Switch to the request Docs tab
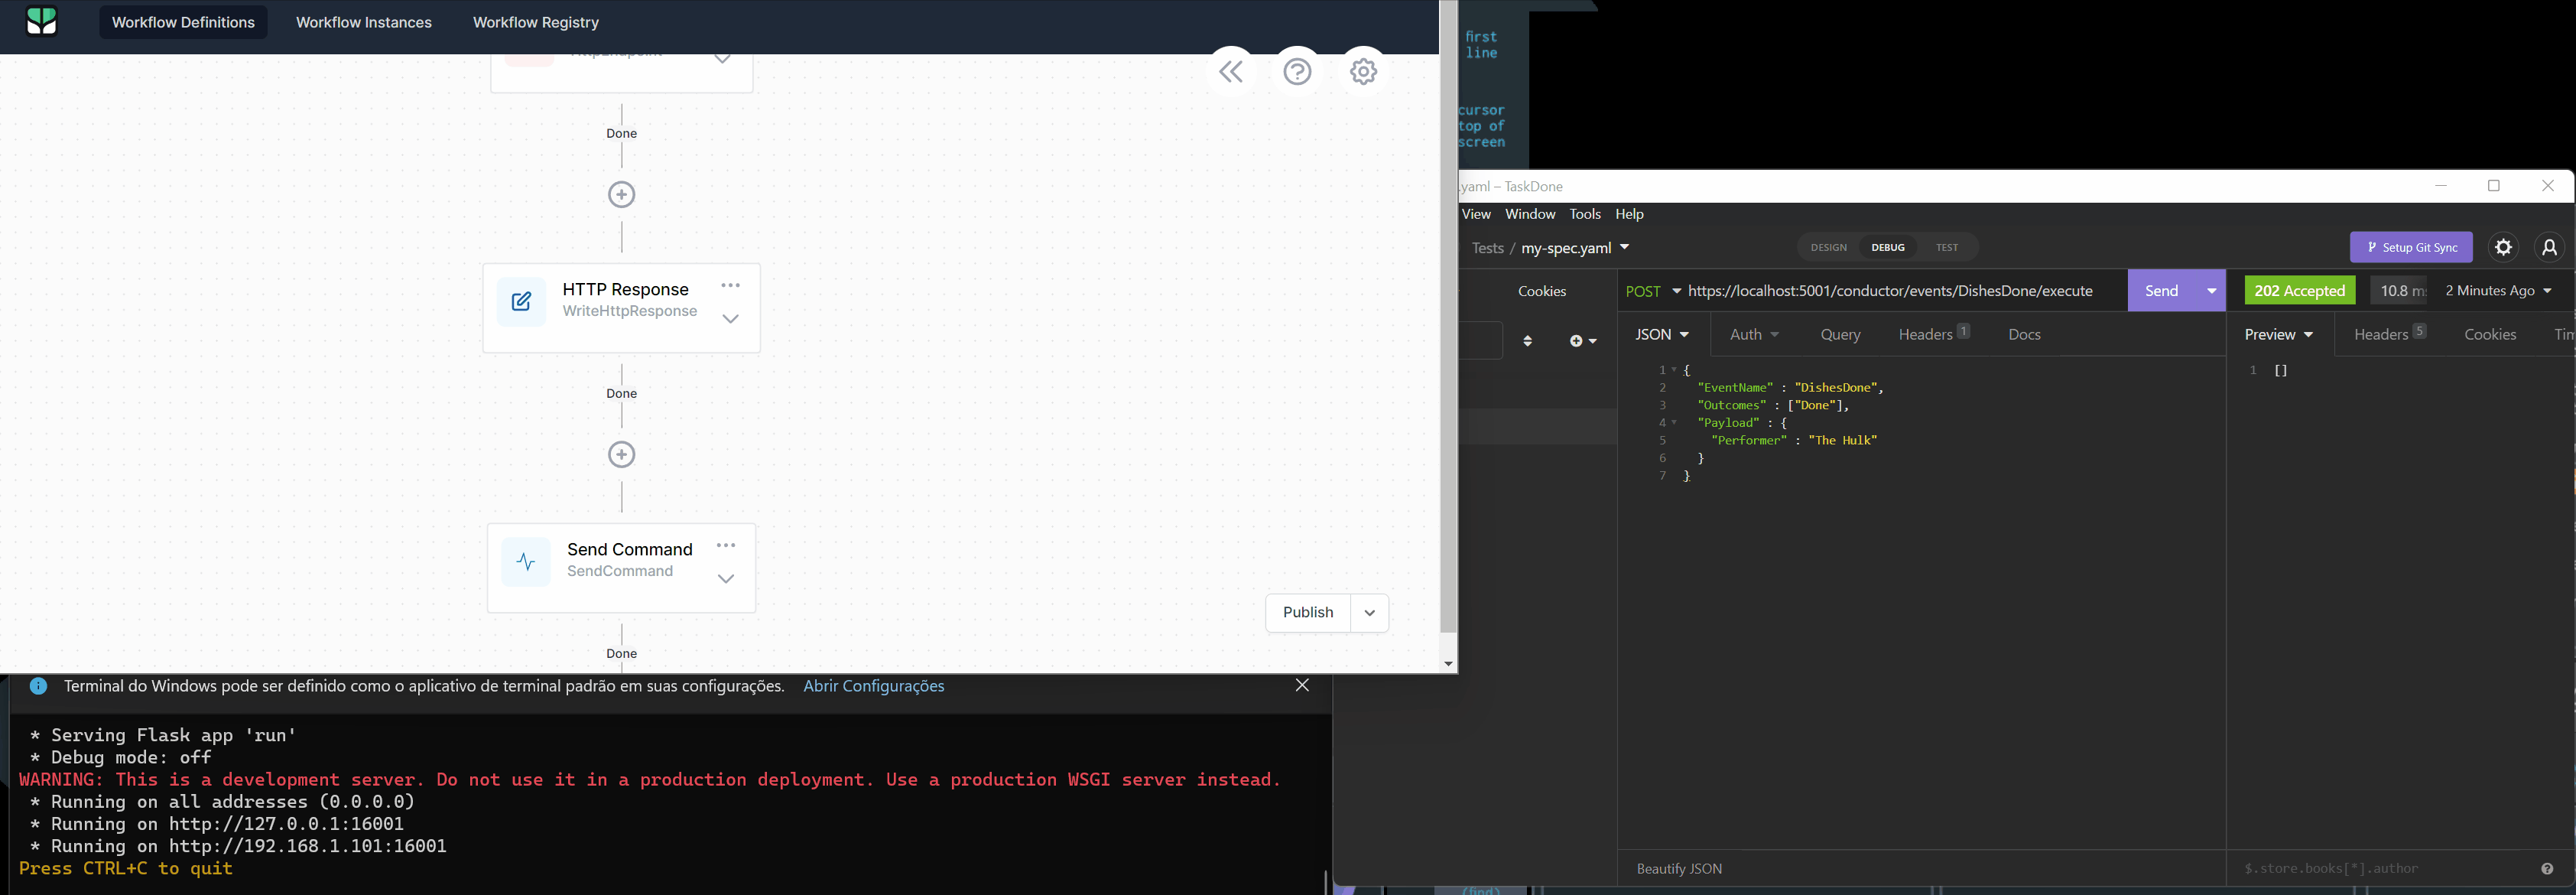 2024,335
